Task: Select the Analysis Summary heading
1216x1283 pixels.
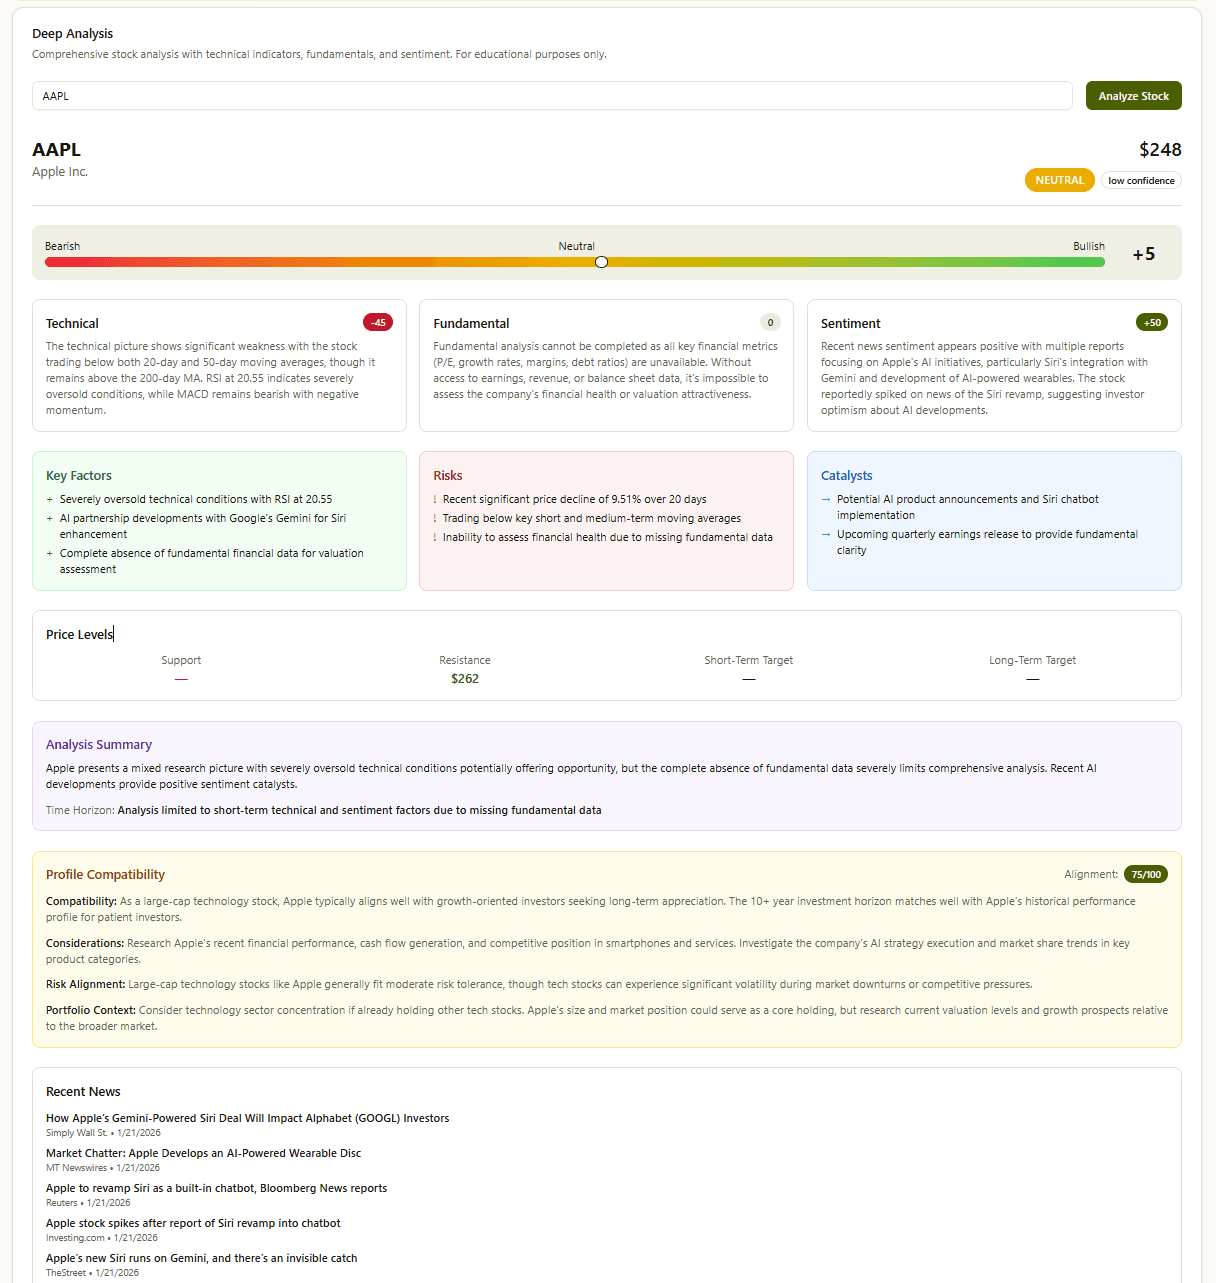Action: click(99, 745)
